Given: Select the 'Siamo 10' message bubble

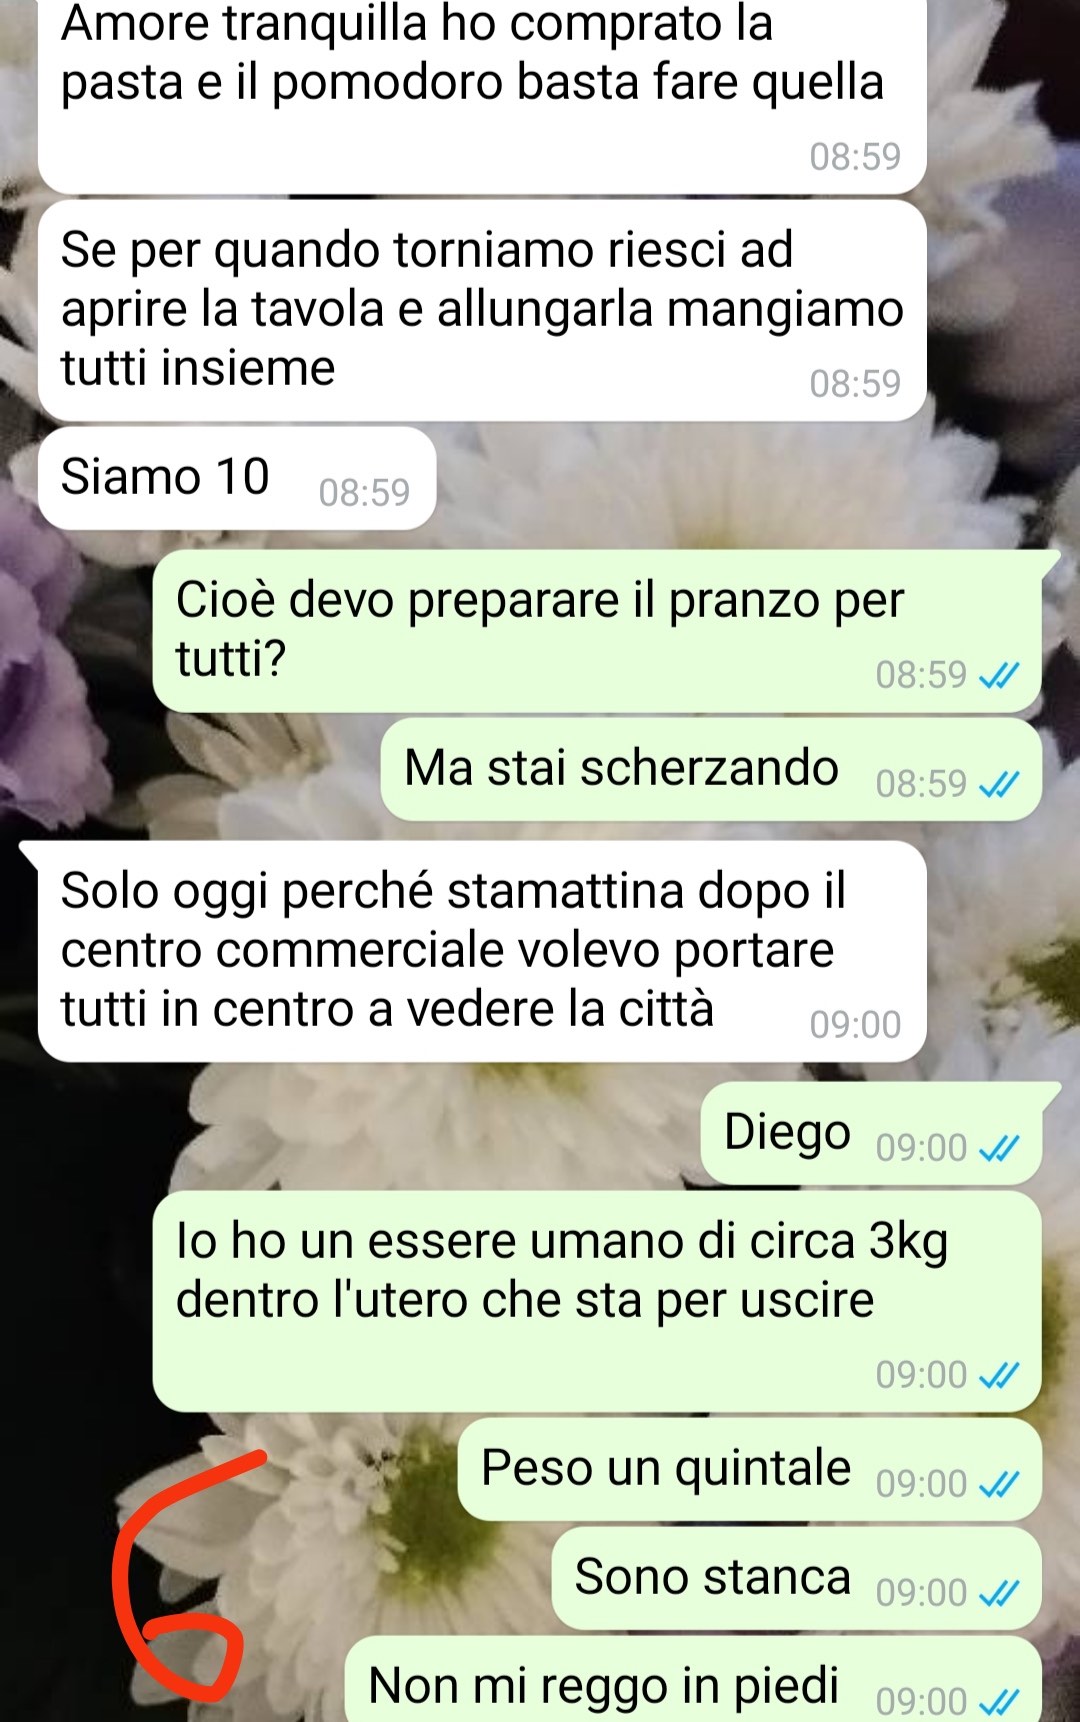Looking at the screenshot, I should coord(237,478).
